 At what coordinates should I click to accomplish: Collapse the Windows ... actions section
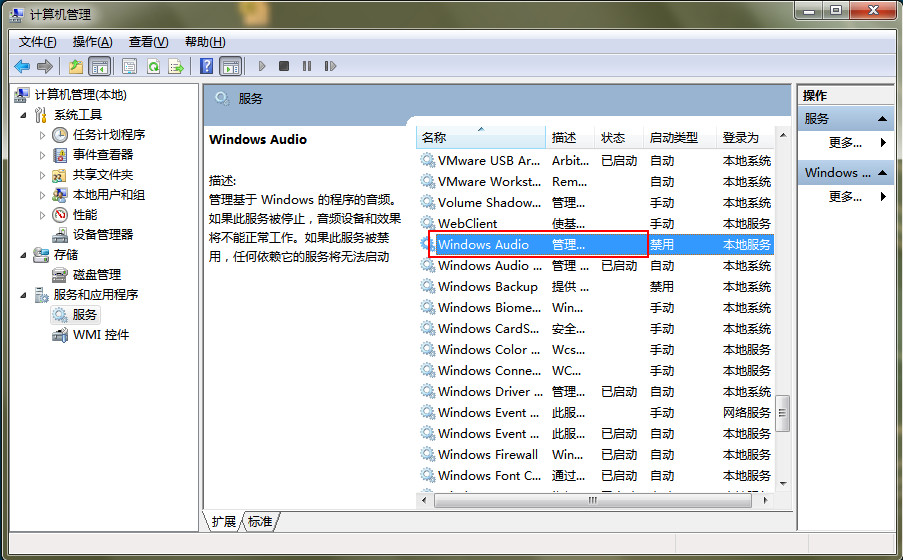(x=882, y=173)
